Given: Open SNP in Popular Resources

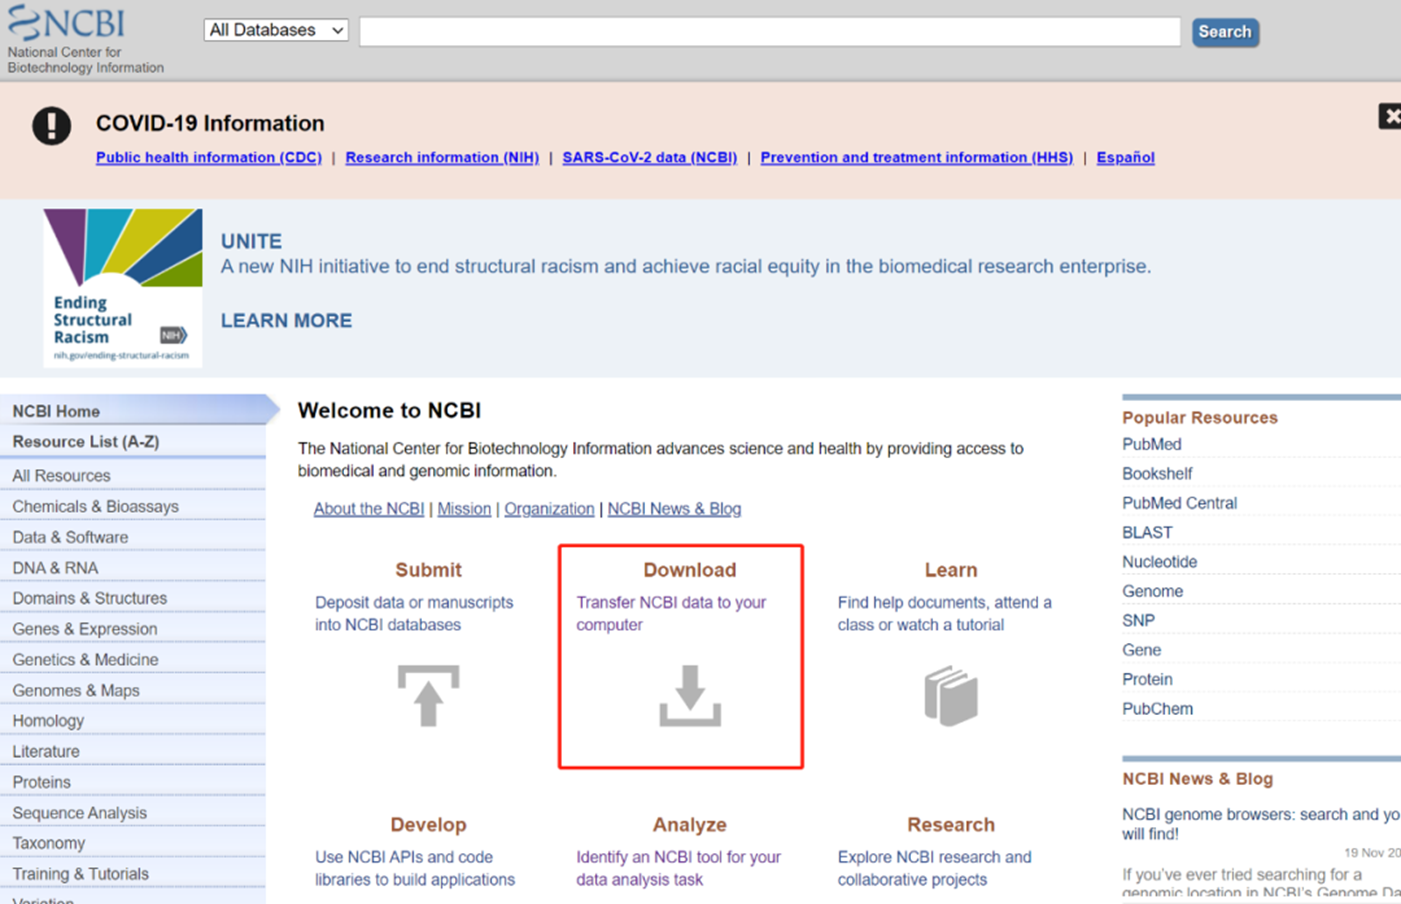Looking at the screenshot, I should (x=1138, y=621).
